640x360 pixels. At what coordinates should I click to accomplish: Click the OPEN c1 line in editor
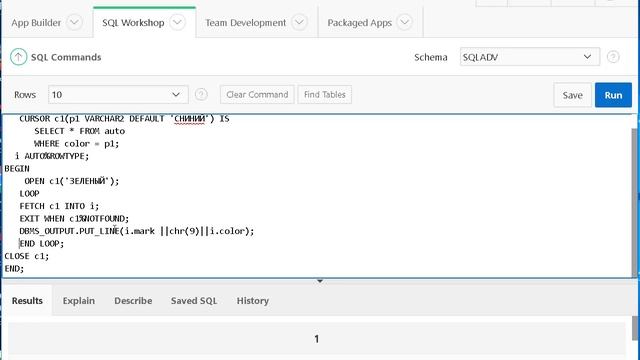(x=72, y=181)
